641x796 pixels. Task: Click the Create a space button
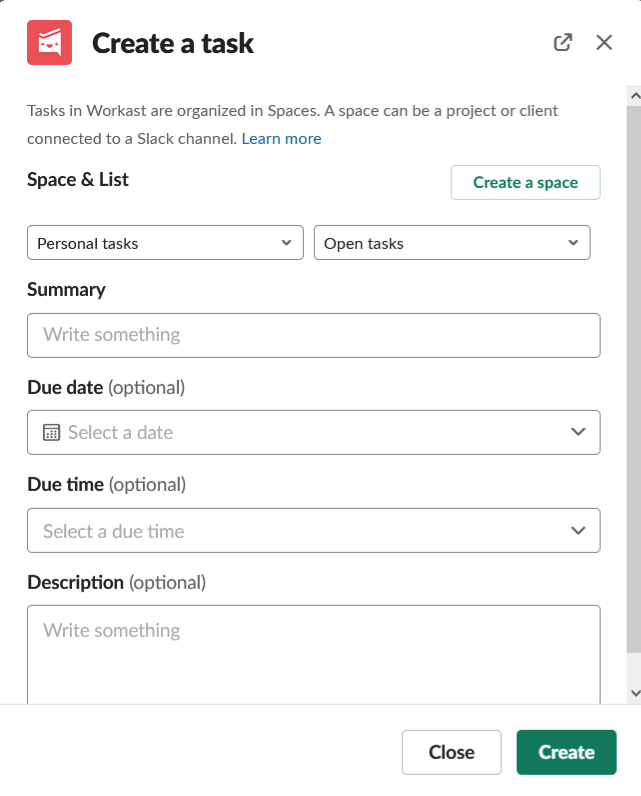click(525, 182)
